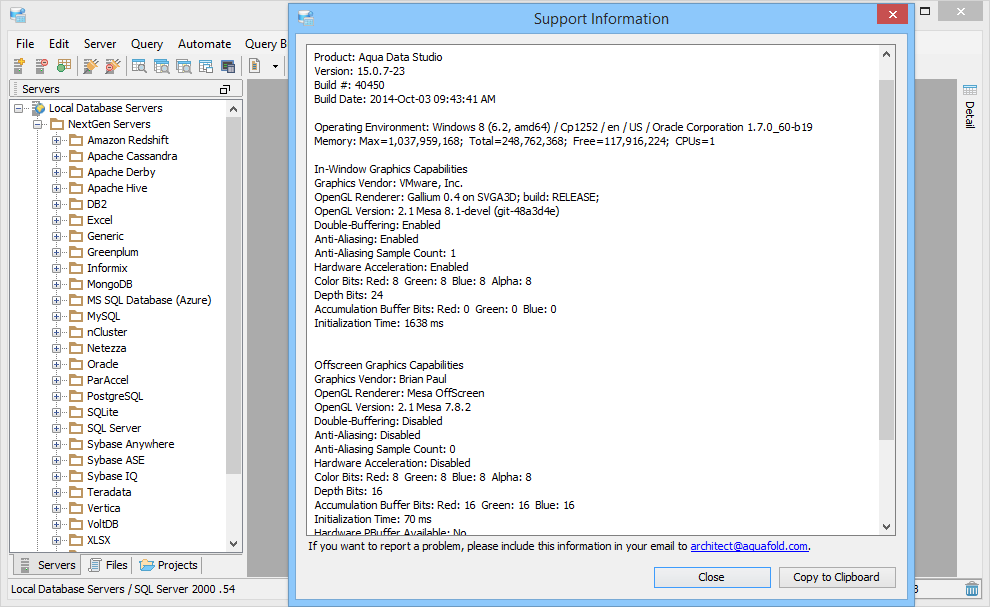Click the single table magnifier Query toolbar icon
This screenshot has height=607, width=990.
pyautogui.click(x=139, y=66)
